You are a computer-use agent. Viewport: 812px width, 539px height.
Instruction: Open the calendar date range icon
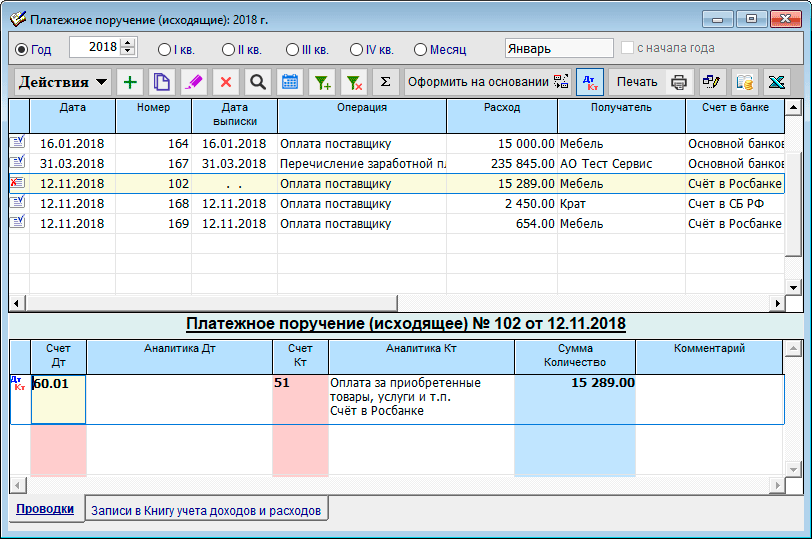pos(290,82)
